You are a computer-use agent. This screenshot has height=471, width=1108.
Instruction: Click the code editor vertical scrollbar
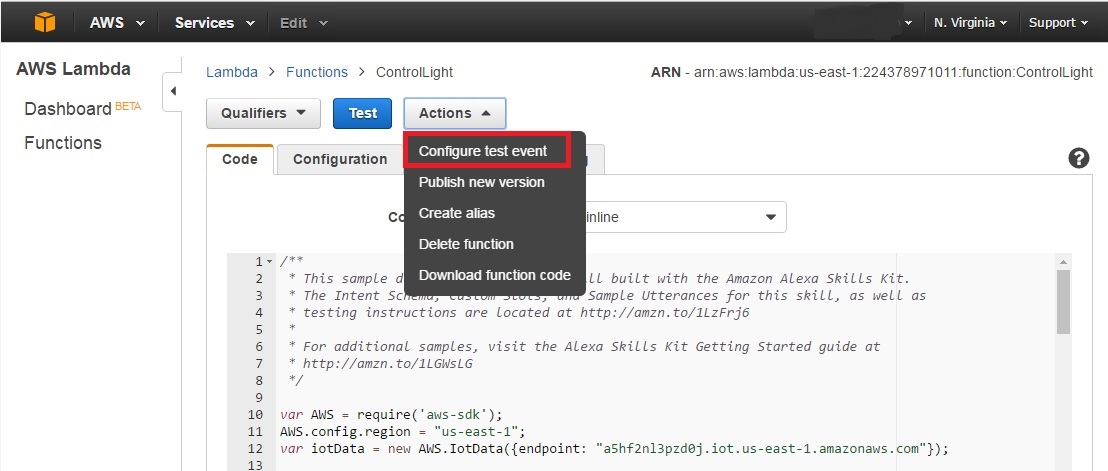[x=1063, y=302]
